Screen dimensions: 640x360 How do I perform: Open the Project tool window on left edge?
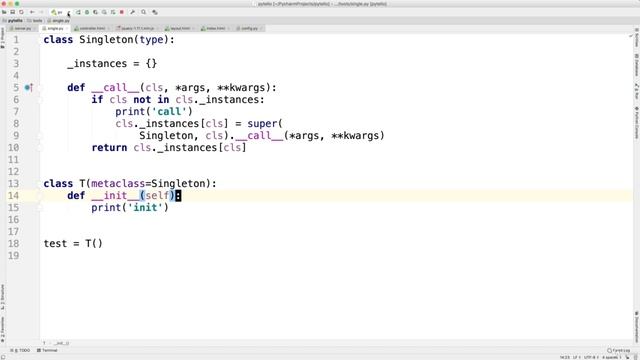2,38
